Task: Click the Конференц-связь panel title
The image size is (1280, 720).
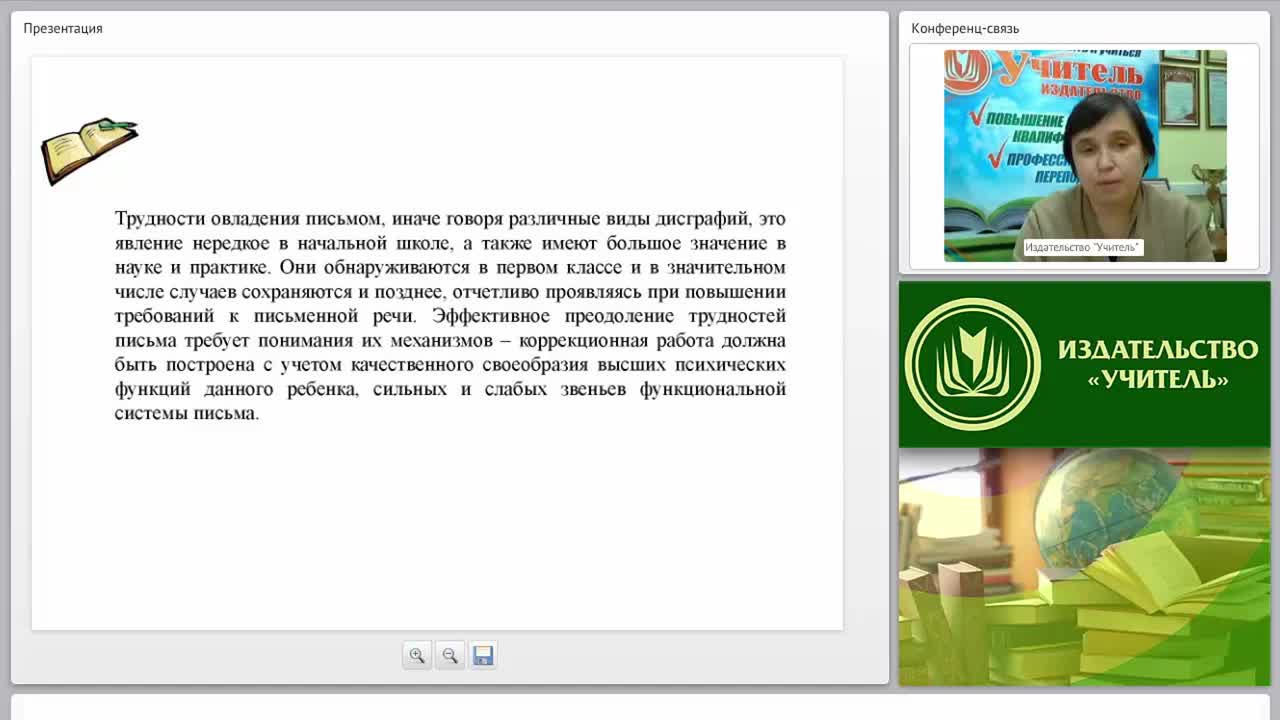Action: [965, 28]
